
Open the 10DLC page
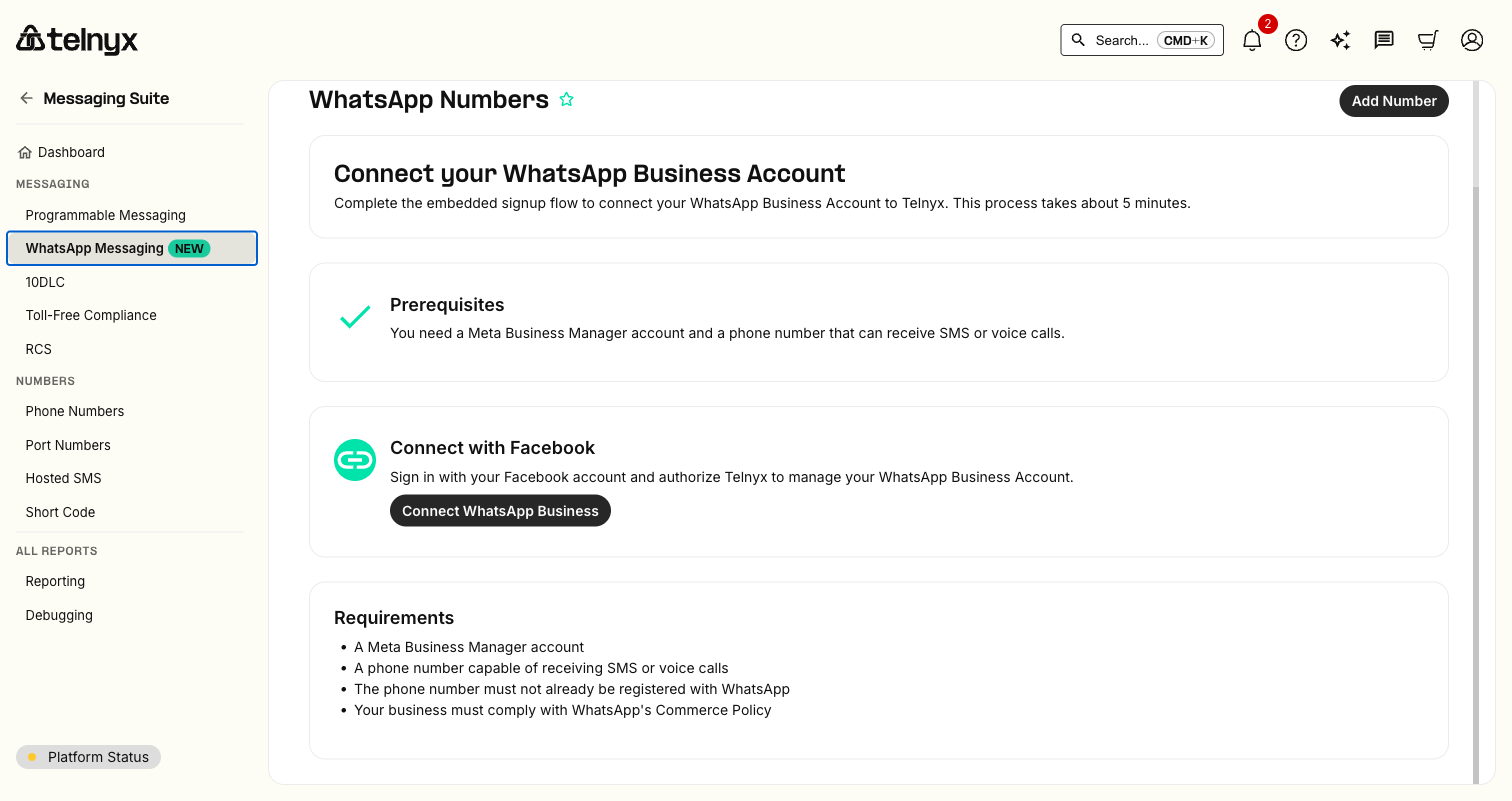click(45, 282)
